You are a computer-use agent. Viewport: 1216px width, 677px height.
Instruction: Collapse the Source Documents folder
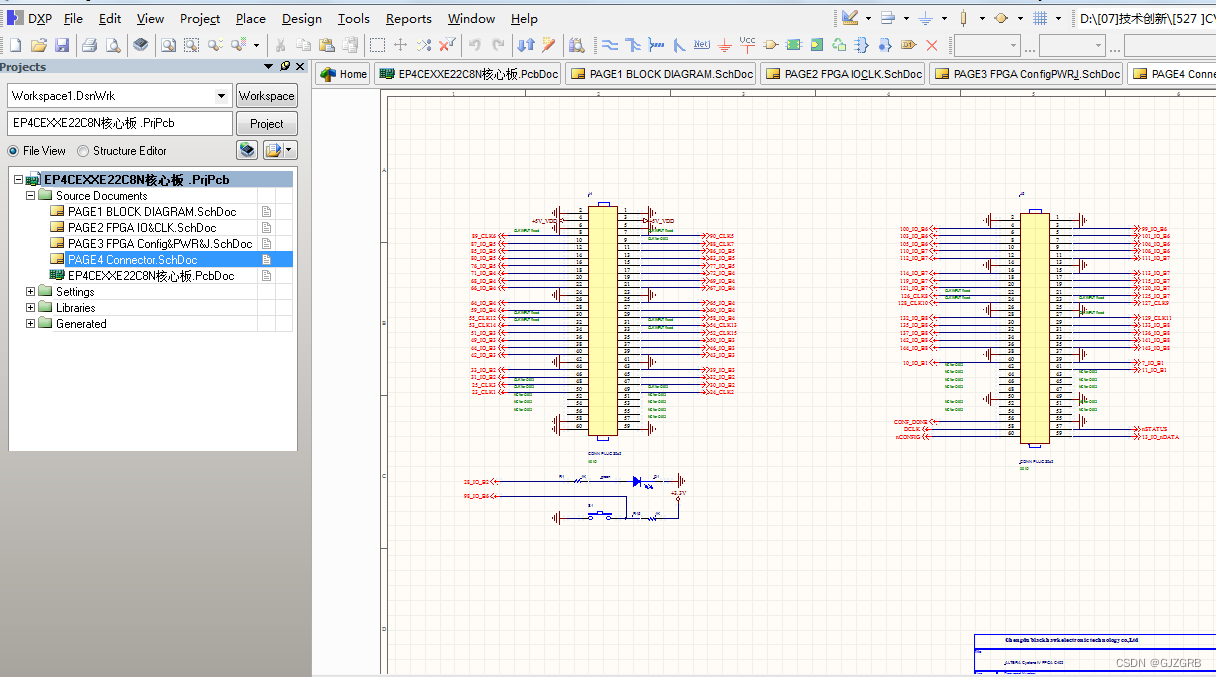pyautogui.click(x=30, y=196)
